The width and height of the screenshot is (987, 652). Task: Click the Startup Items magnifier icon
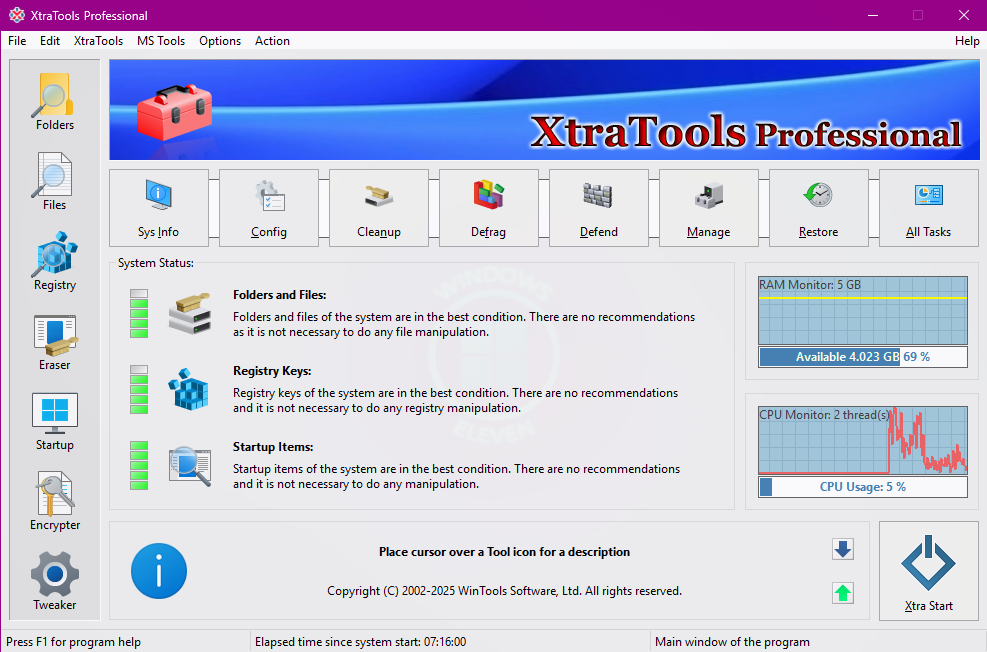(x=190, y=466)
